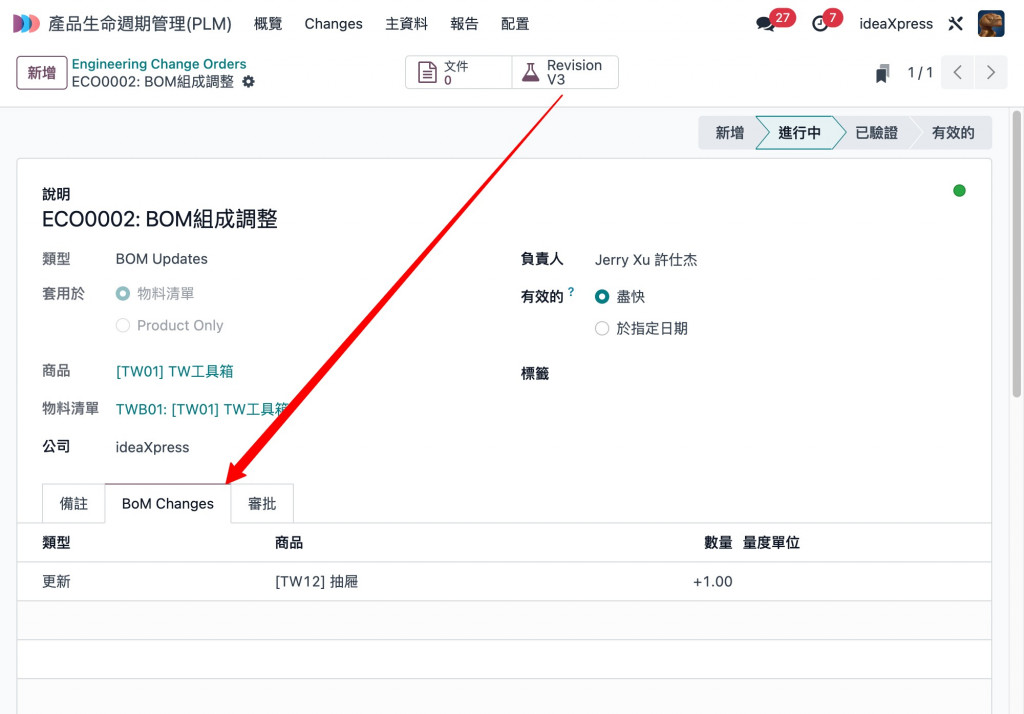The height and width of the screenshot is (714, 1024).
Task: Click the 數量 column header
Action: [x=718, y=543]
